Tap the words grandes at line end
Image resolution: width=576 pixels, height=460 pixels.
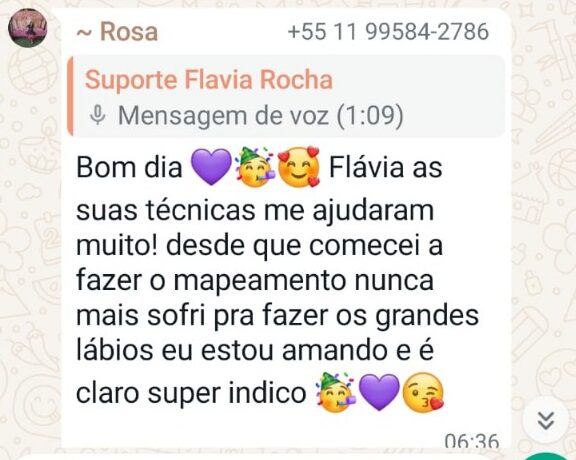(426, 317)
